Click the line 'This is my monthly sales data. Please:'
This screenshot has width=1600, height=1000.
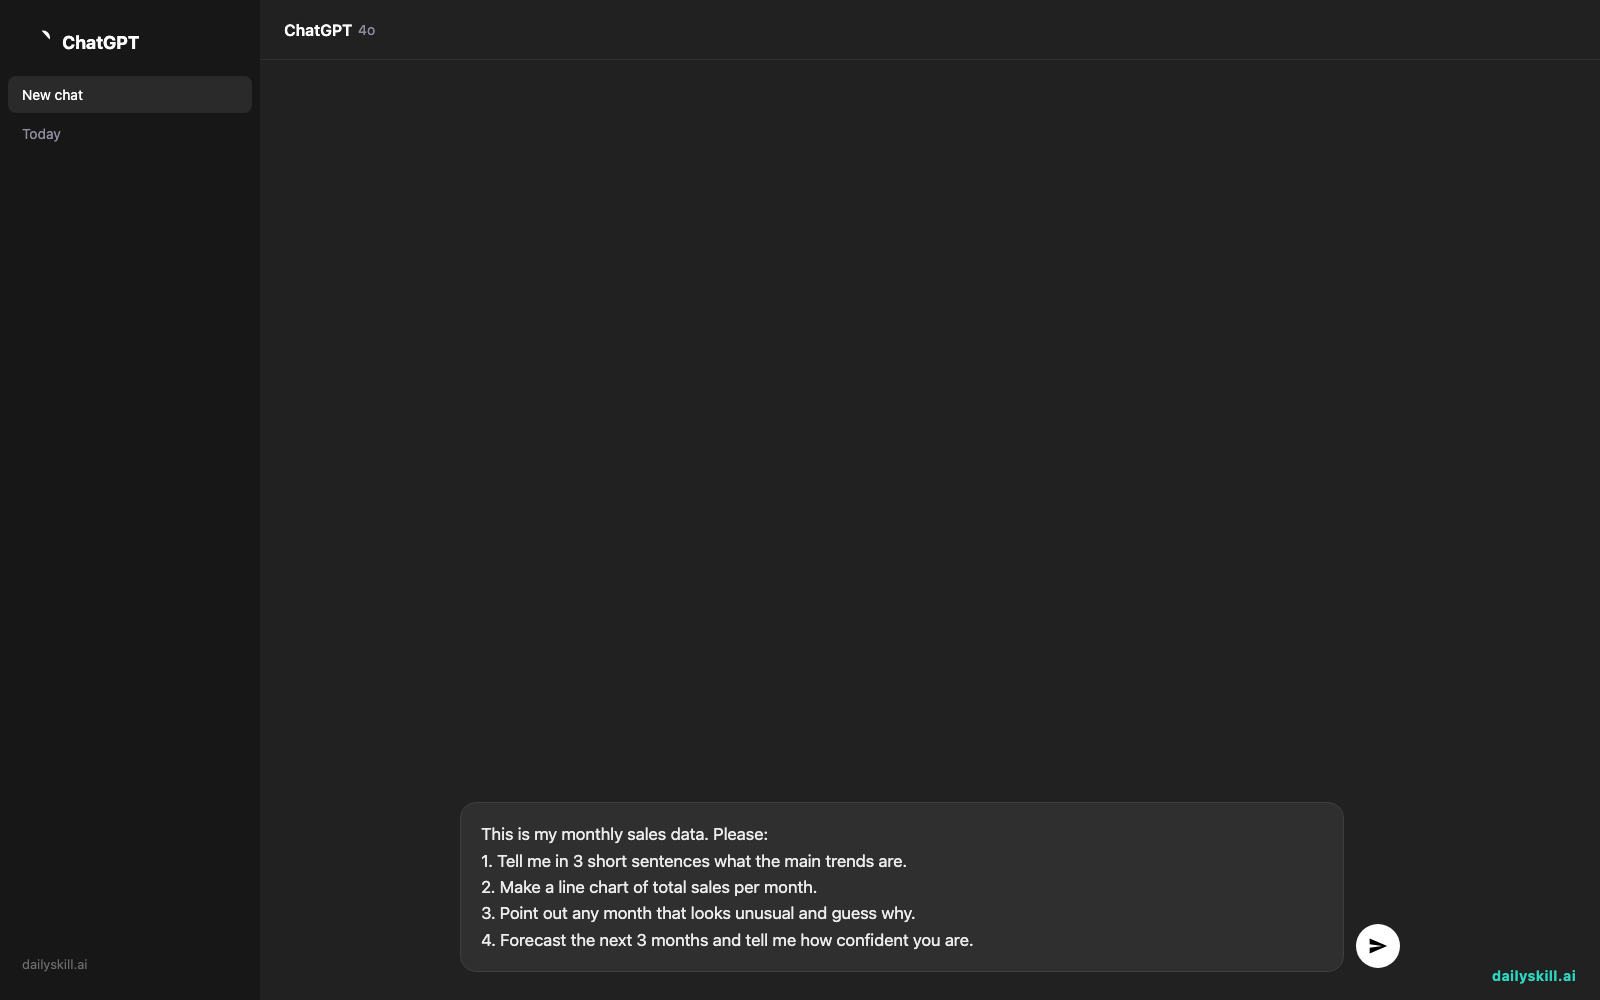coord(624,834)
